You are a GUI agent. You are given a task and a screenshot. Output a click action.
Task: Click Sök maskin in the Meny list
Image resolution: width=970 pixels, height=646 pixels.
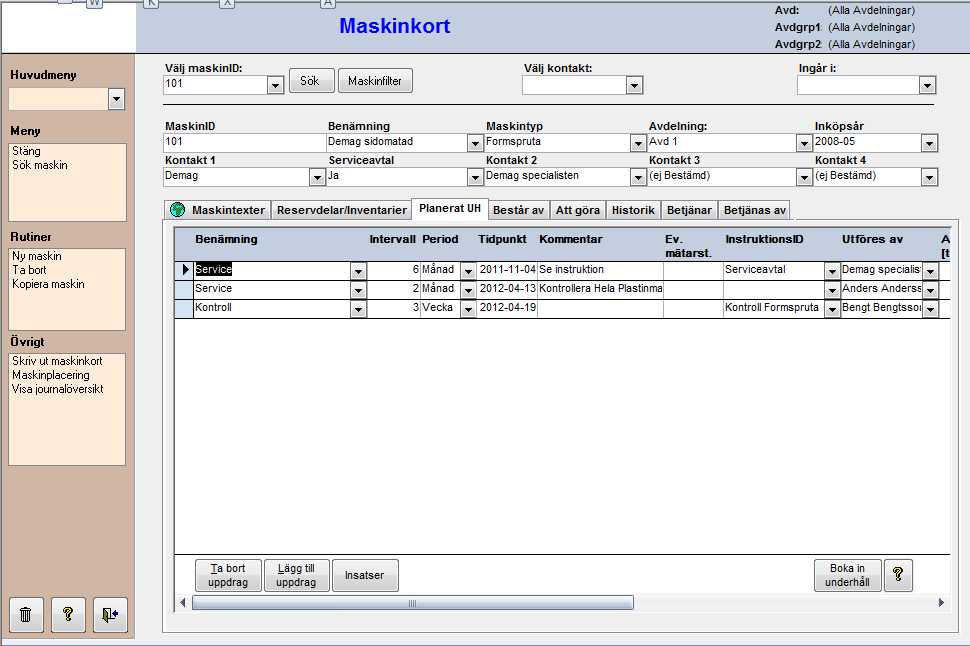(x=40, y=165)
